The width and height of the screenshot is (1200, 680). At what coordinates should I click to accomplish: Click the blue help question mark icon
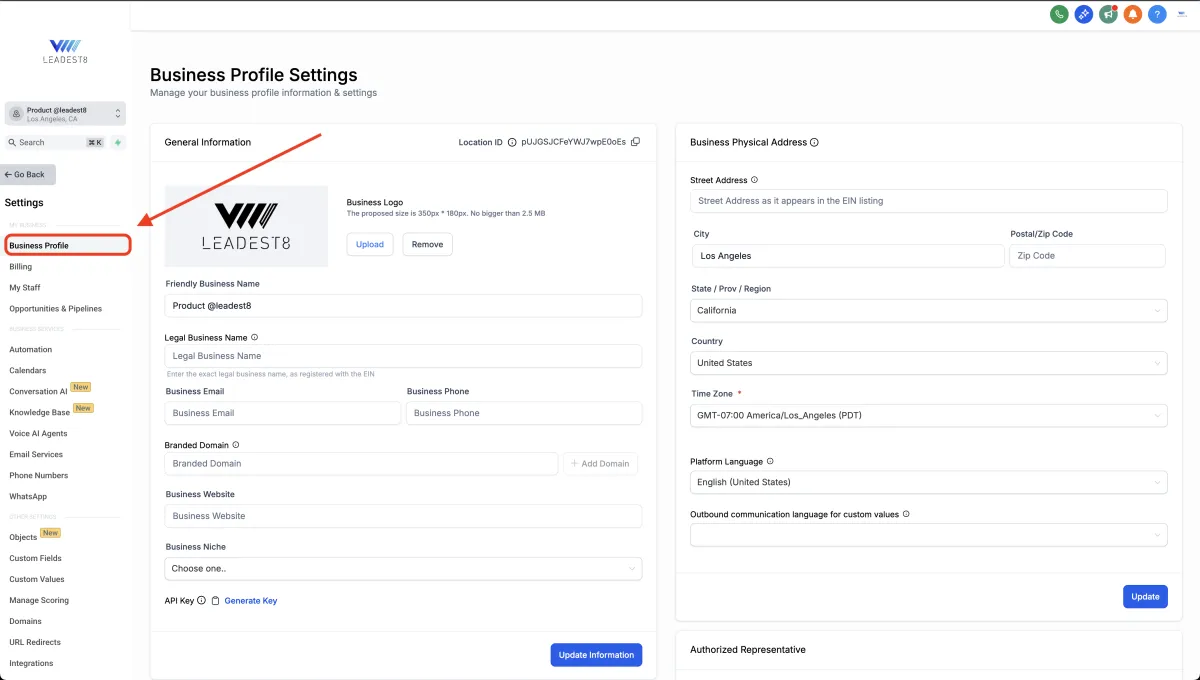(1157, 14)
